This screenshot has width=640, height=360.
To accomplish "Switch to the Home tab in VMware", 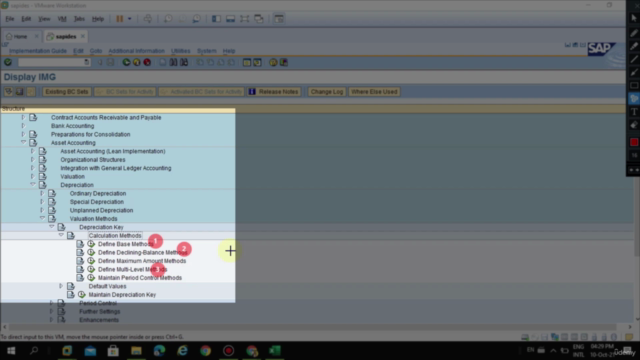I will pos(20,36).
